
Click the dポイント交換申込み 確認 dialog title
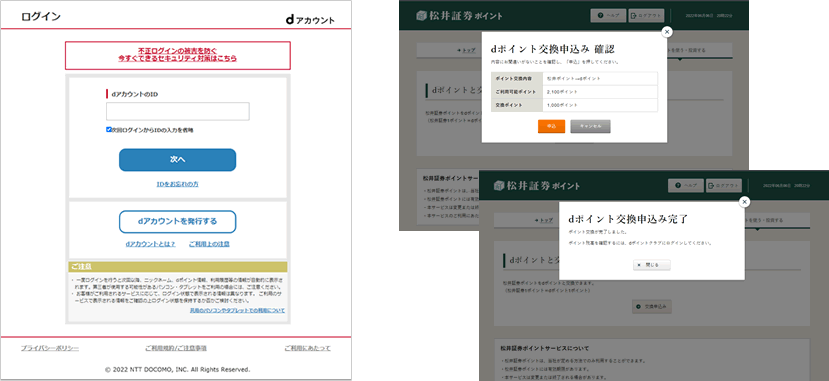(x=552, y=49)
